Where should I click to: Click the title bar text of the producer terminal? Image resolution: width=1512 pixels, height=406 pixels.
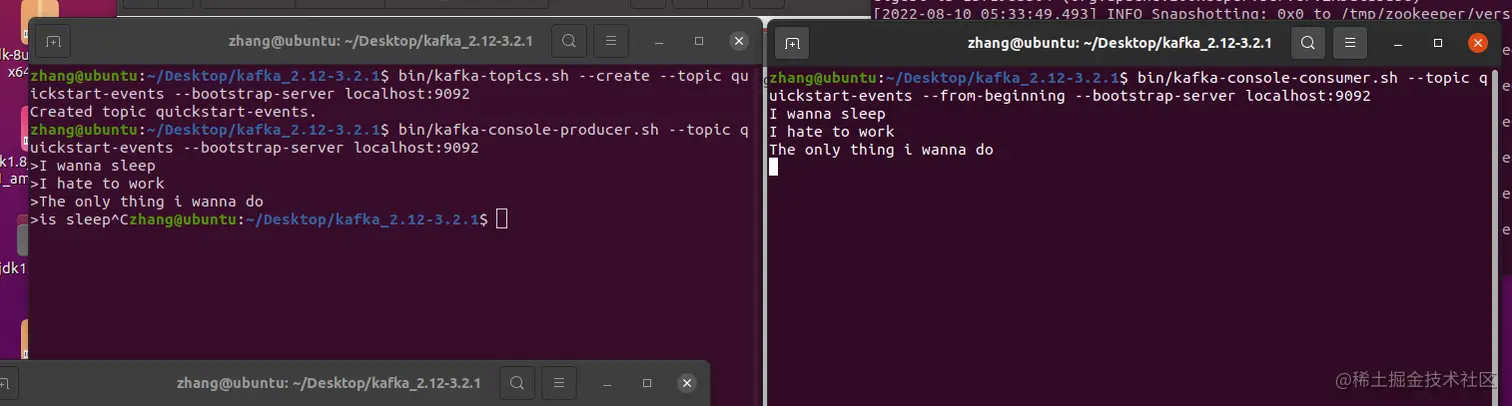point(381,42)
